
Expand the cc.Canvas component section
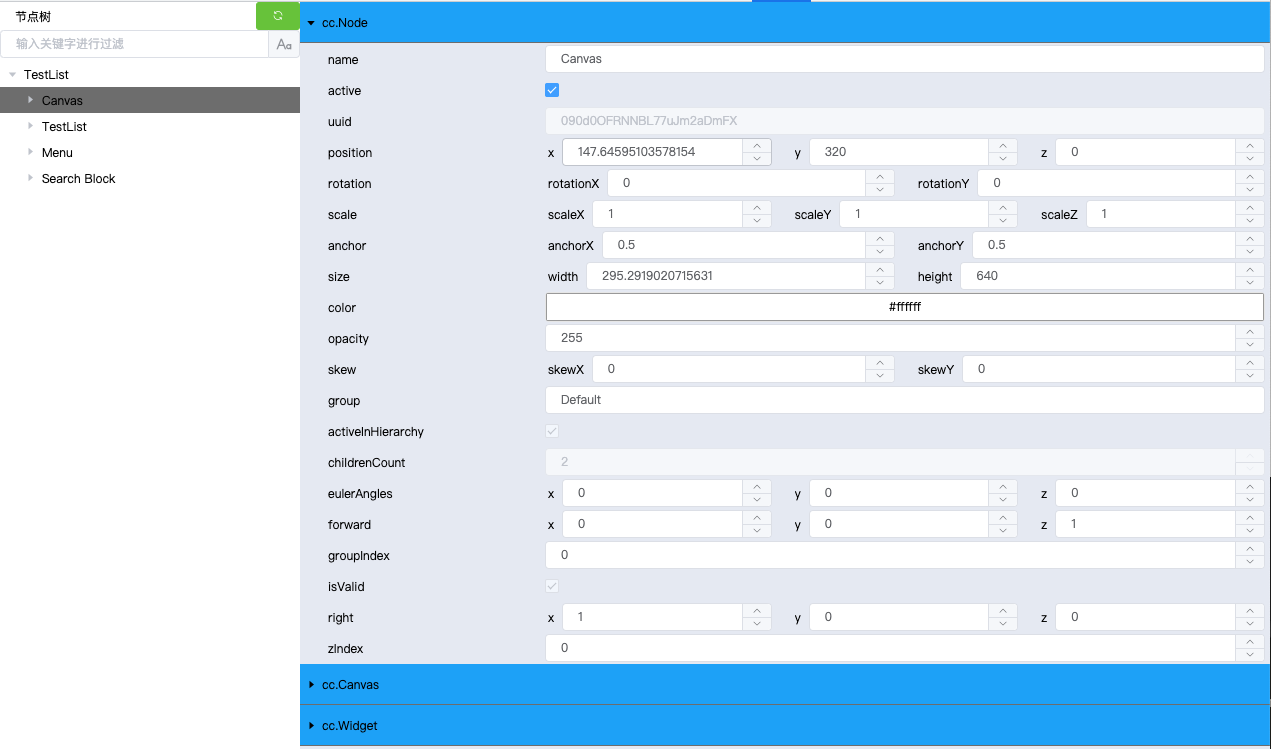(785, 685)
